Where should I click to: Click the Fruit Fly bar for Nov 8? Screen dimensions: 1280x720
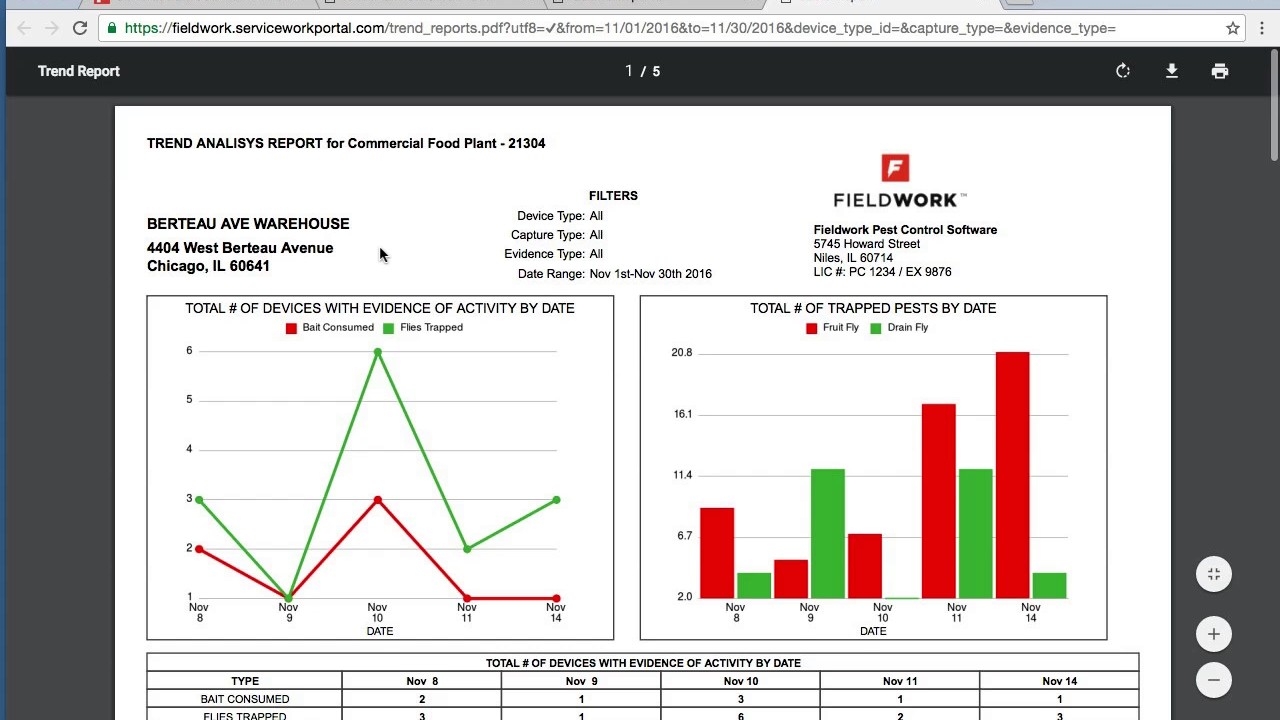[x=717, y=553]
